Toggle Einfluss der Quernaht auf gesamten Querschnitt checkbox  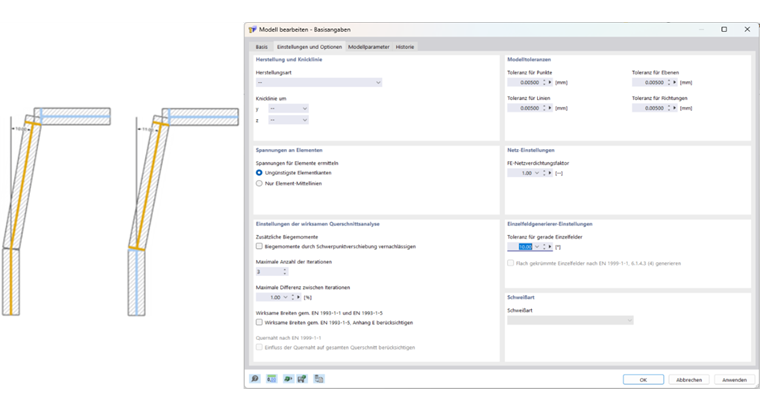tap(259, 347)
